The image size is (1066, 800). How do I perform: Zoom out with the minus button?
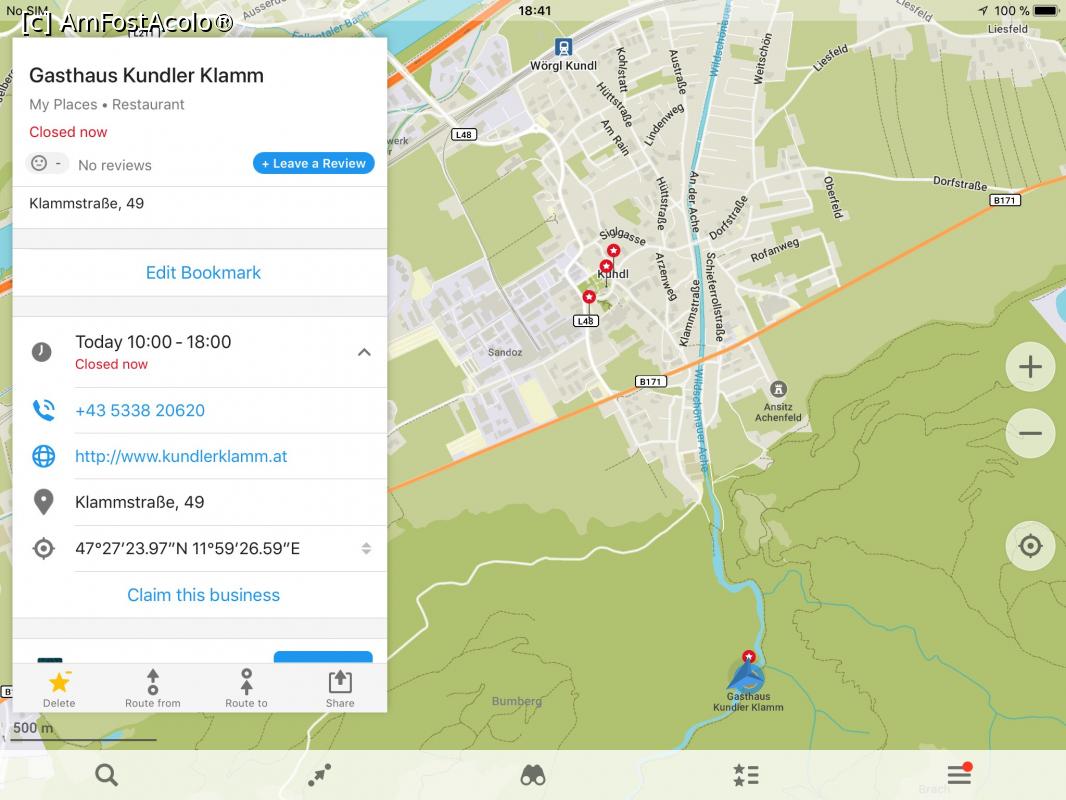pyautogui.click(x=1030, y=434)
